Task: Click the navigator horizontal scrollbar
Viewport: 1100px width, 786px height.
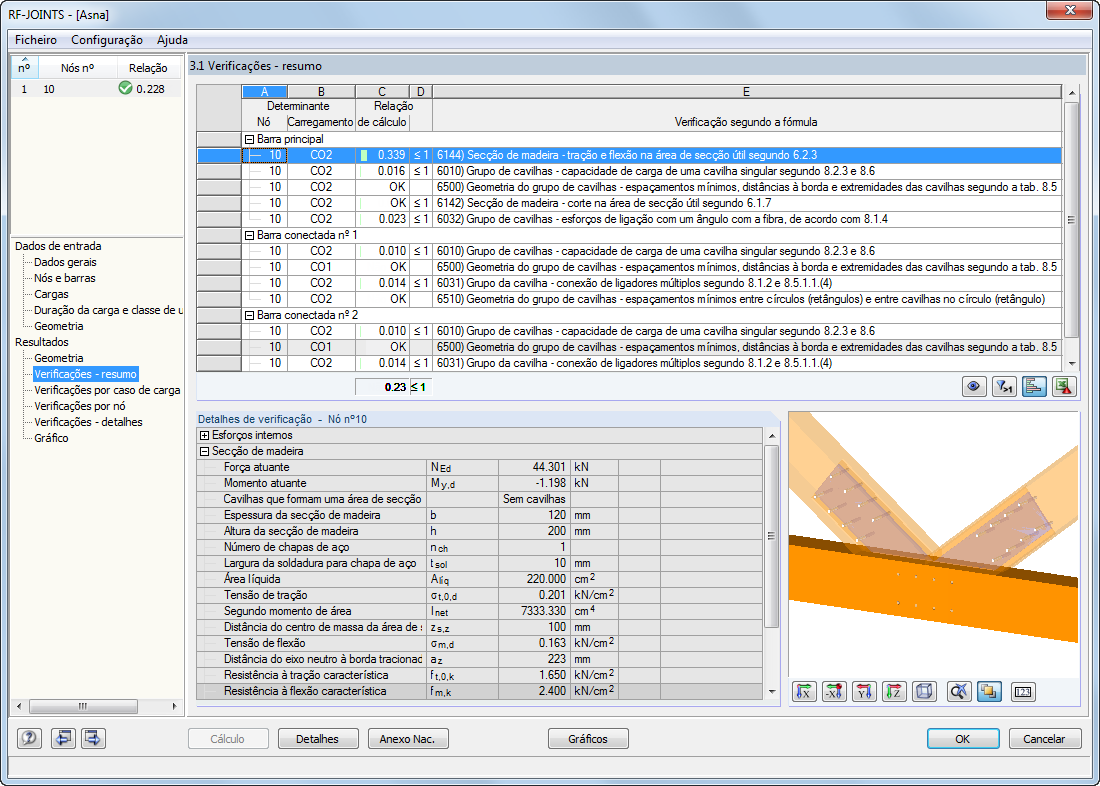Action: point(95,706)
